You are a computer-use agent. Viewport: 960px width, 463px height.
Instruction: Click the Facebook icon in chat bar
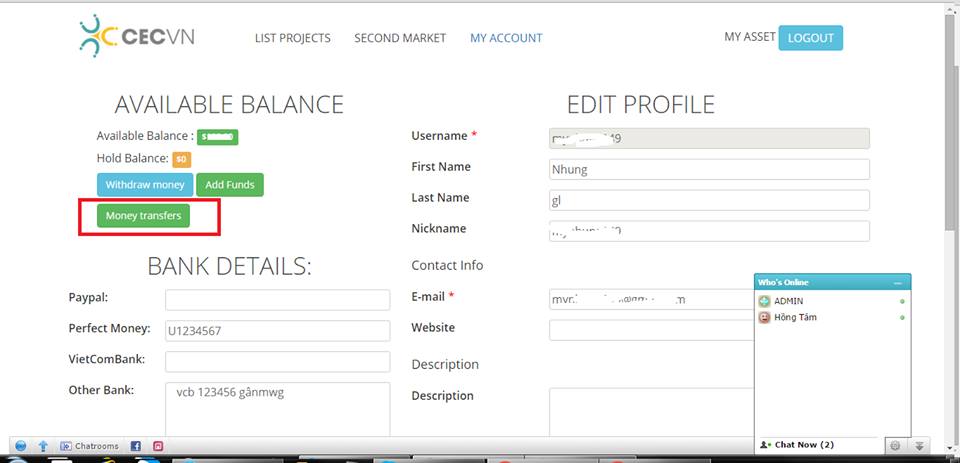tap(136, 446)
